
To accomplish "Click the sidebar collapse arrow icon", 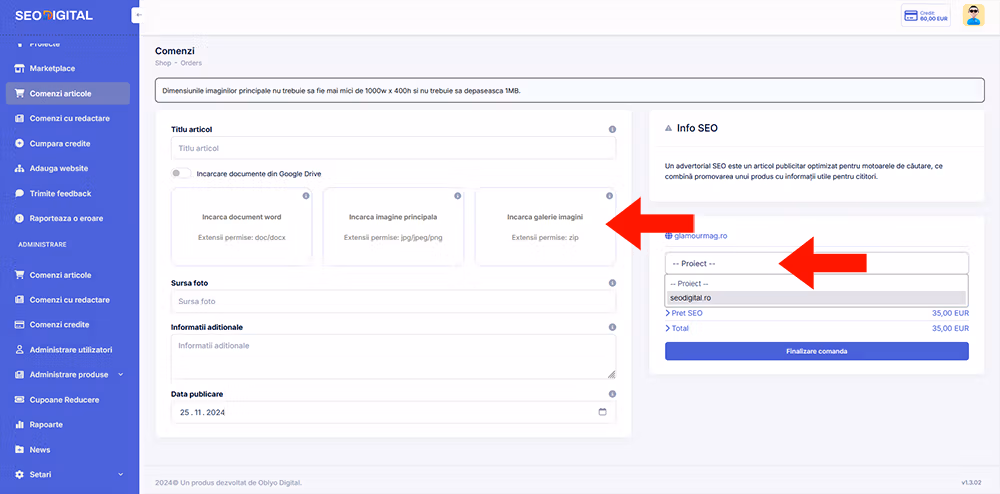I will tap(137, 15).
